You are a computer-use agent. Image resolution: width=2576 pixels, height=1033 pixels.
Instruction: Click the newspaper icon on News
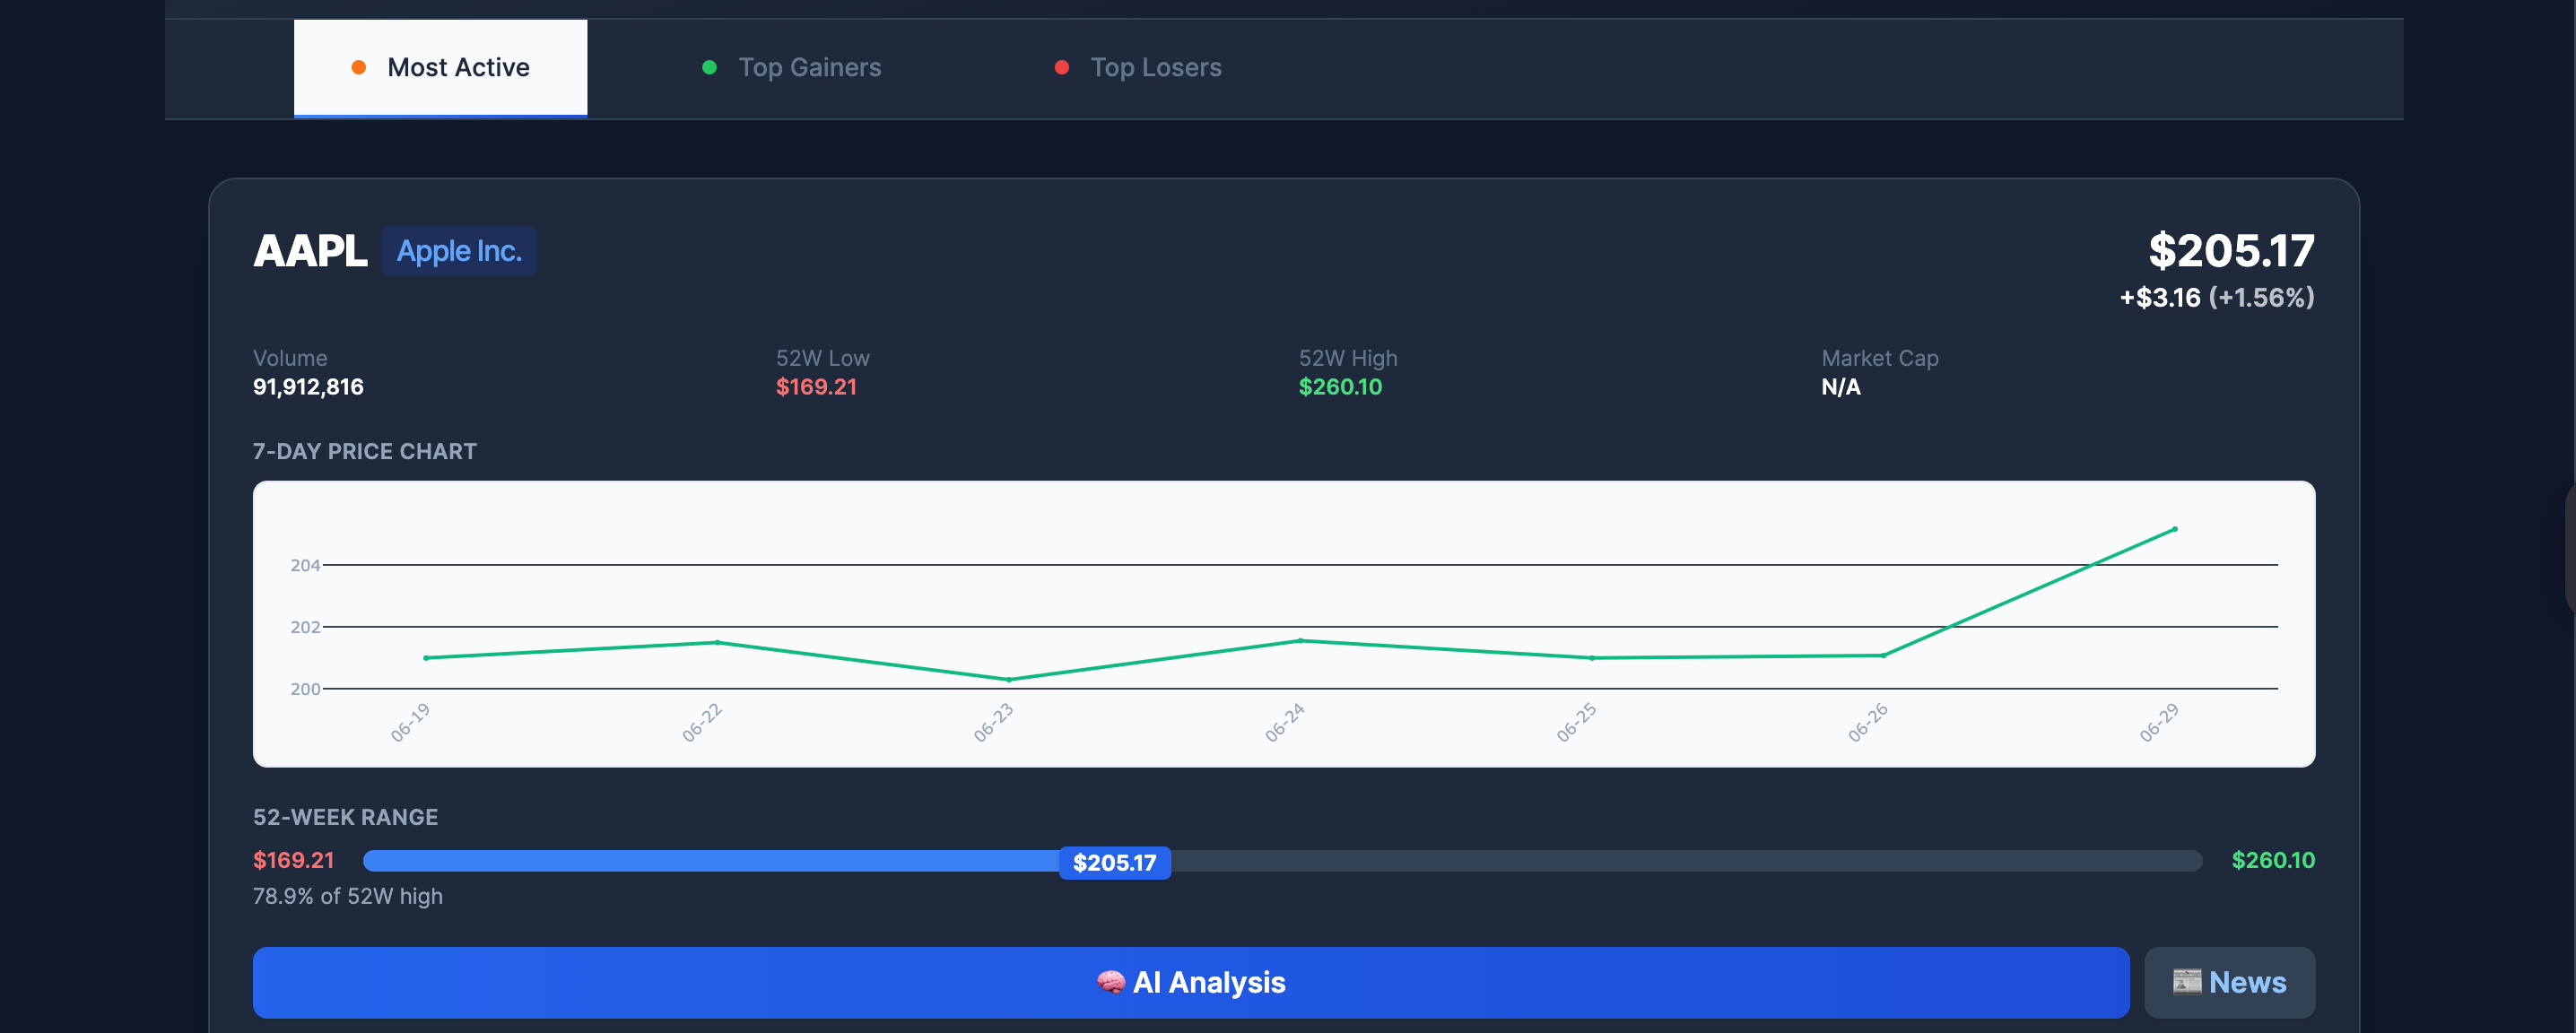[2186, 982]
